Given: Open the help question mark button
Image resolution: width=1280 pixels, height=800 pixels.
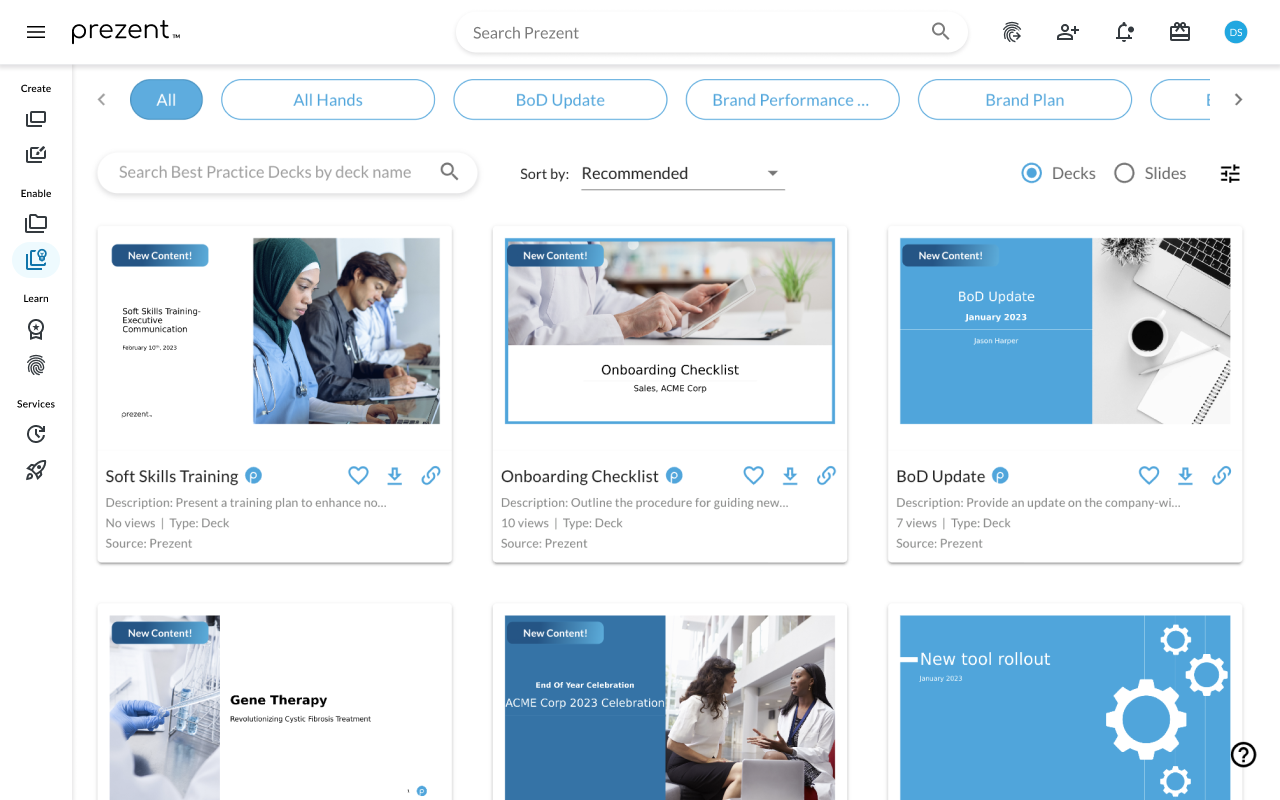Looking at the screenshot, I should 1243,755.
